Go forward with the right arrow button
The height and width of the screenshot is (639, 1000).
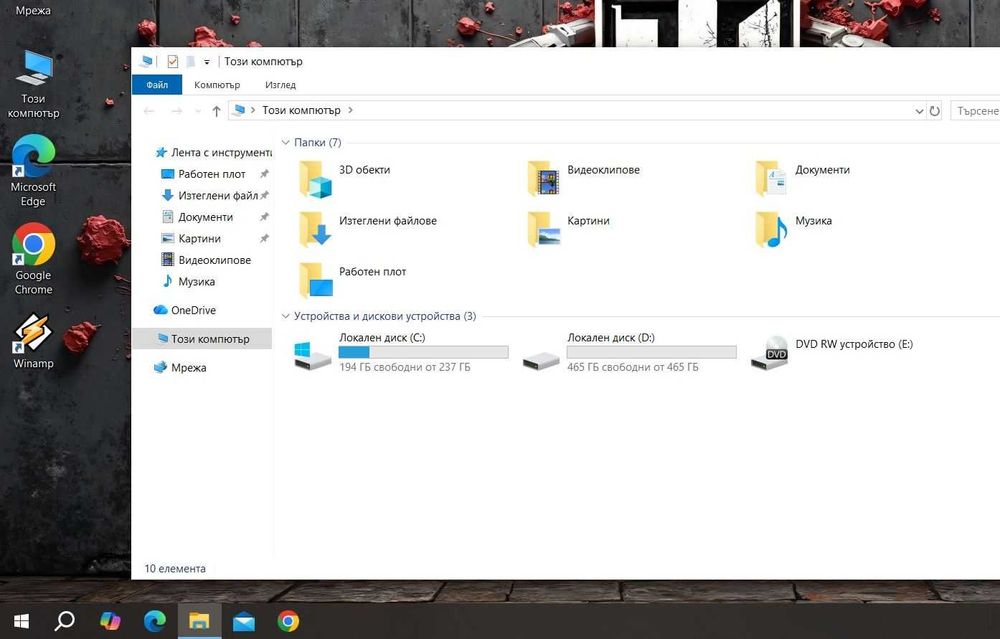click(177, 111)
